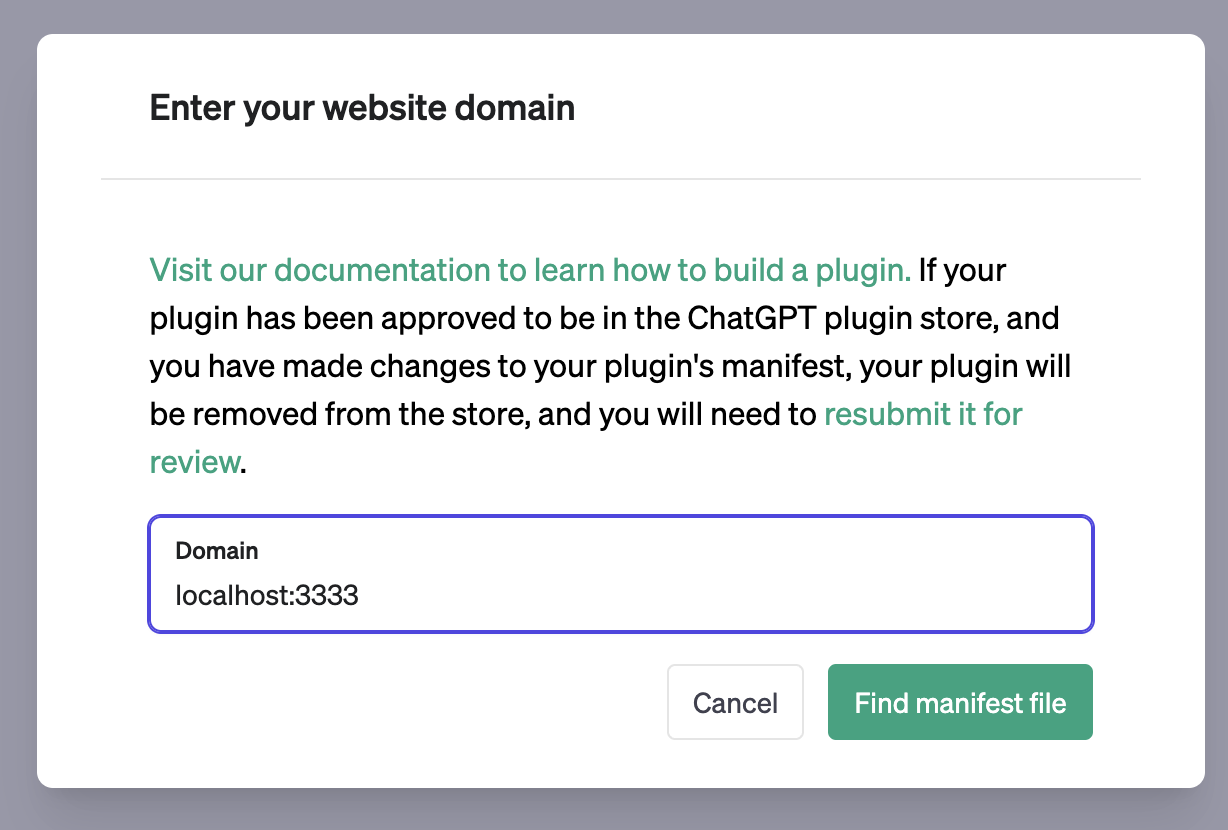Screen dimensions: 1228x830
Task: Activate the green Find manifest file button
Action: [959, 702]
